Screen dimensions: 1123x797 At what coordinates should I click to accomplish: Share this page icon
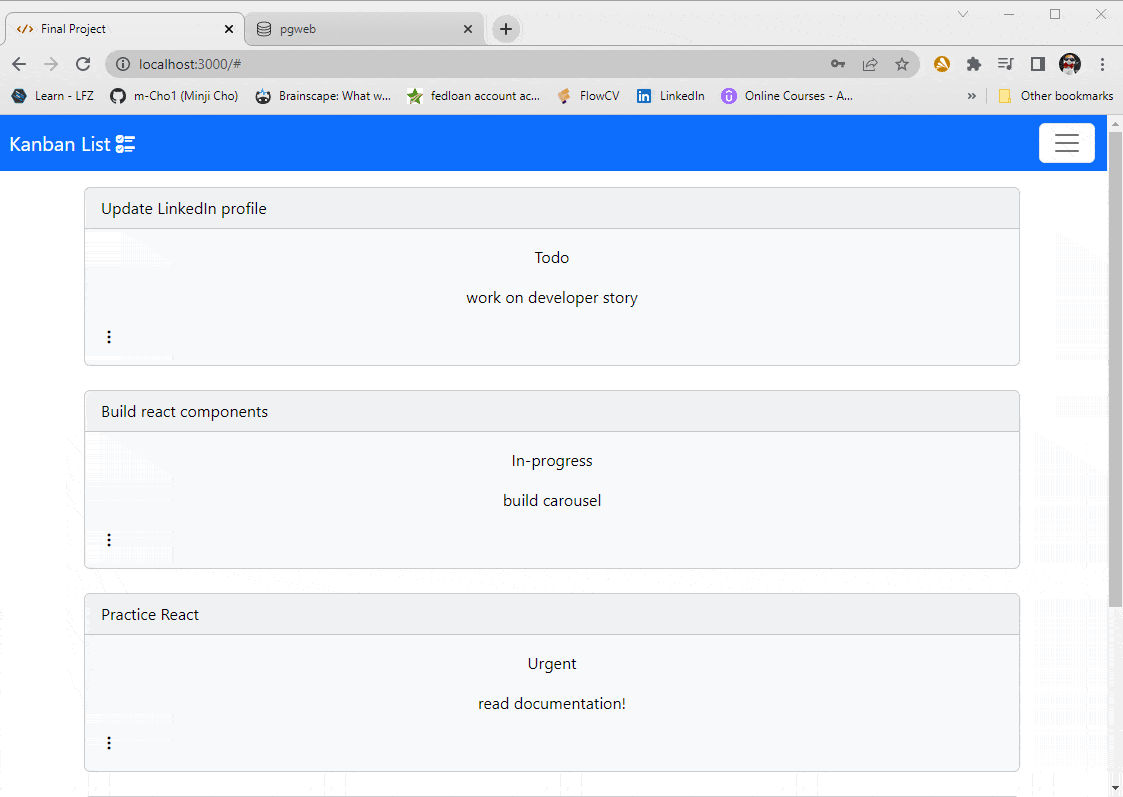(x=870, y=64)
